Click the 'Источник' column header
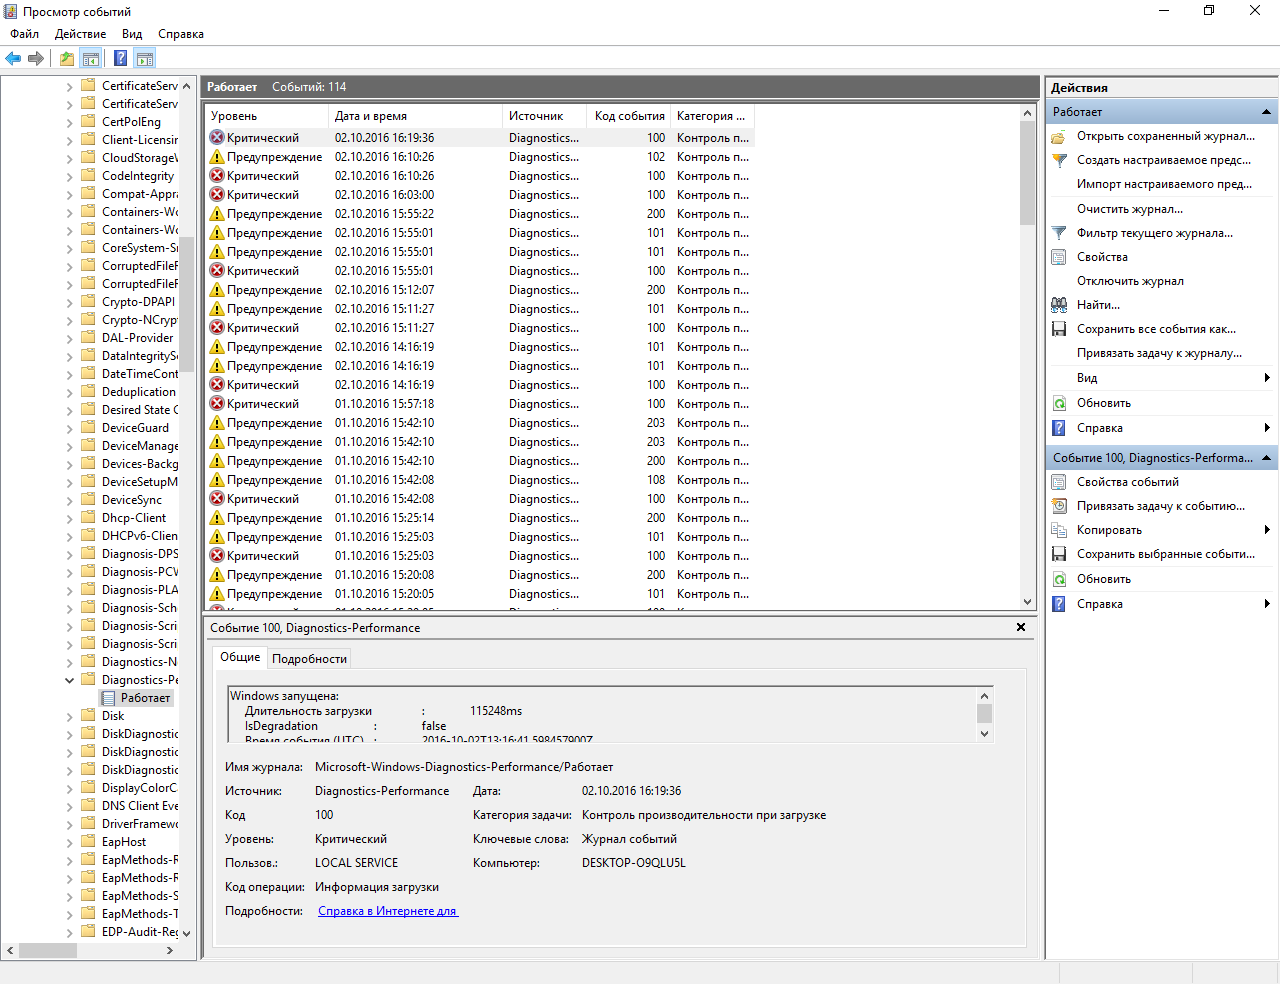Screen dimensions: 1280x984 tap(545, 116)
